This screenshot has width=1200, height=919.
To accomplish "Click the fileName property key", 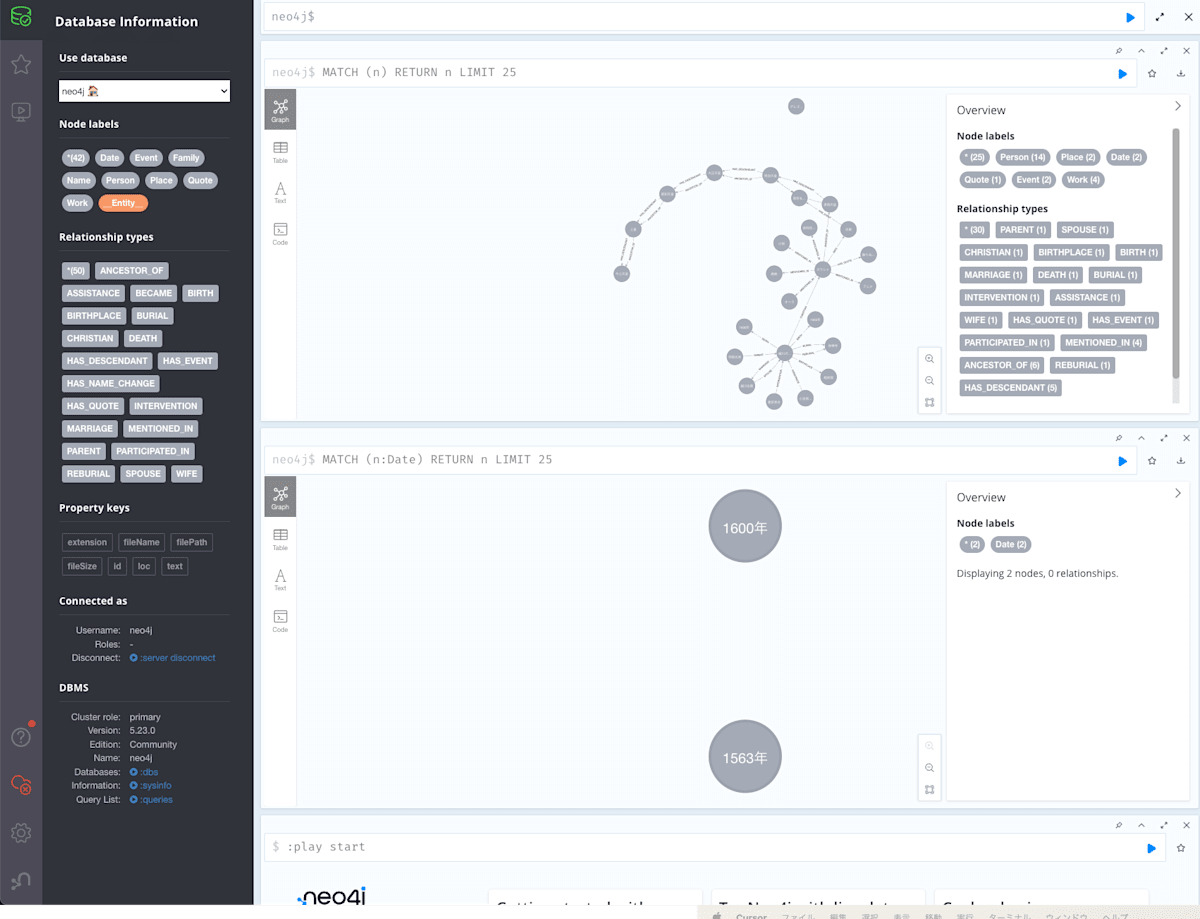I will click(x=141, y=542).
